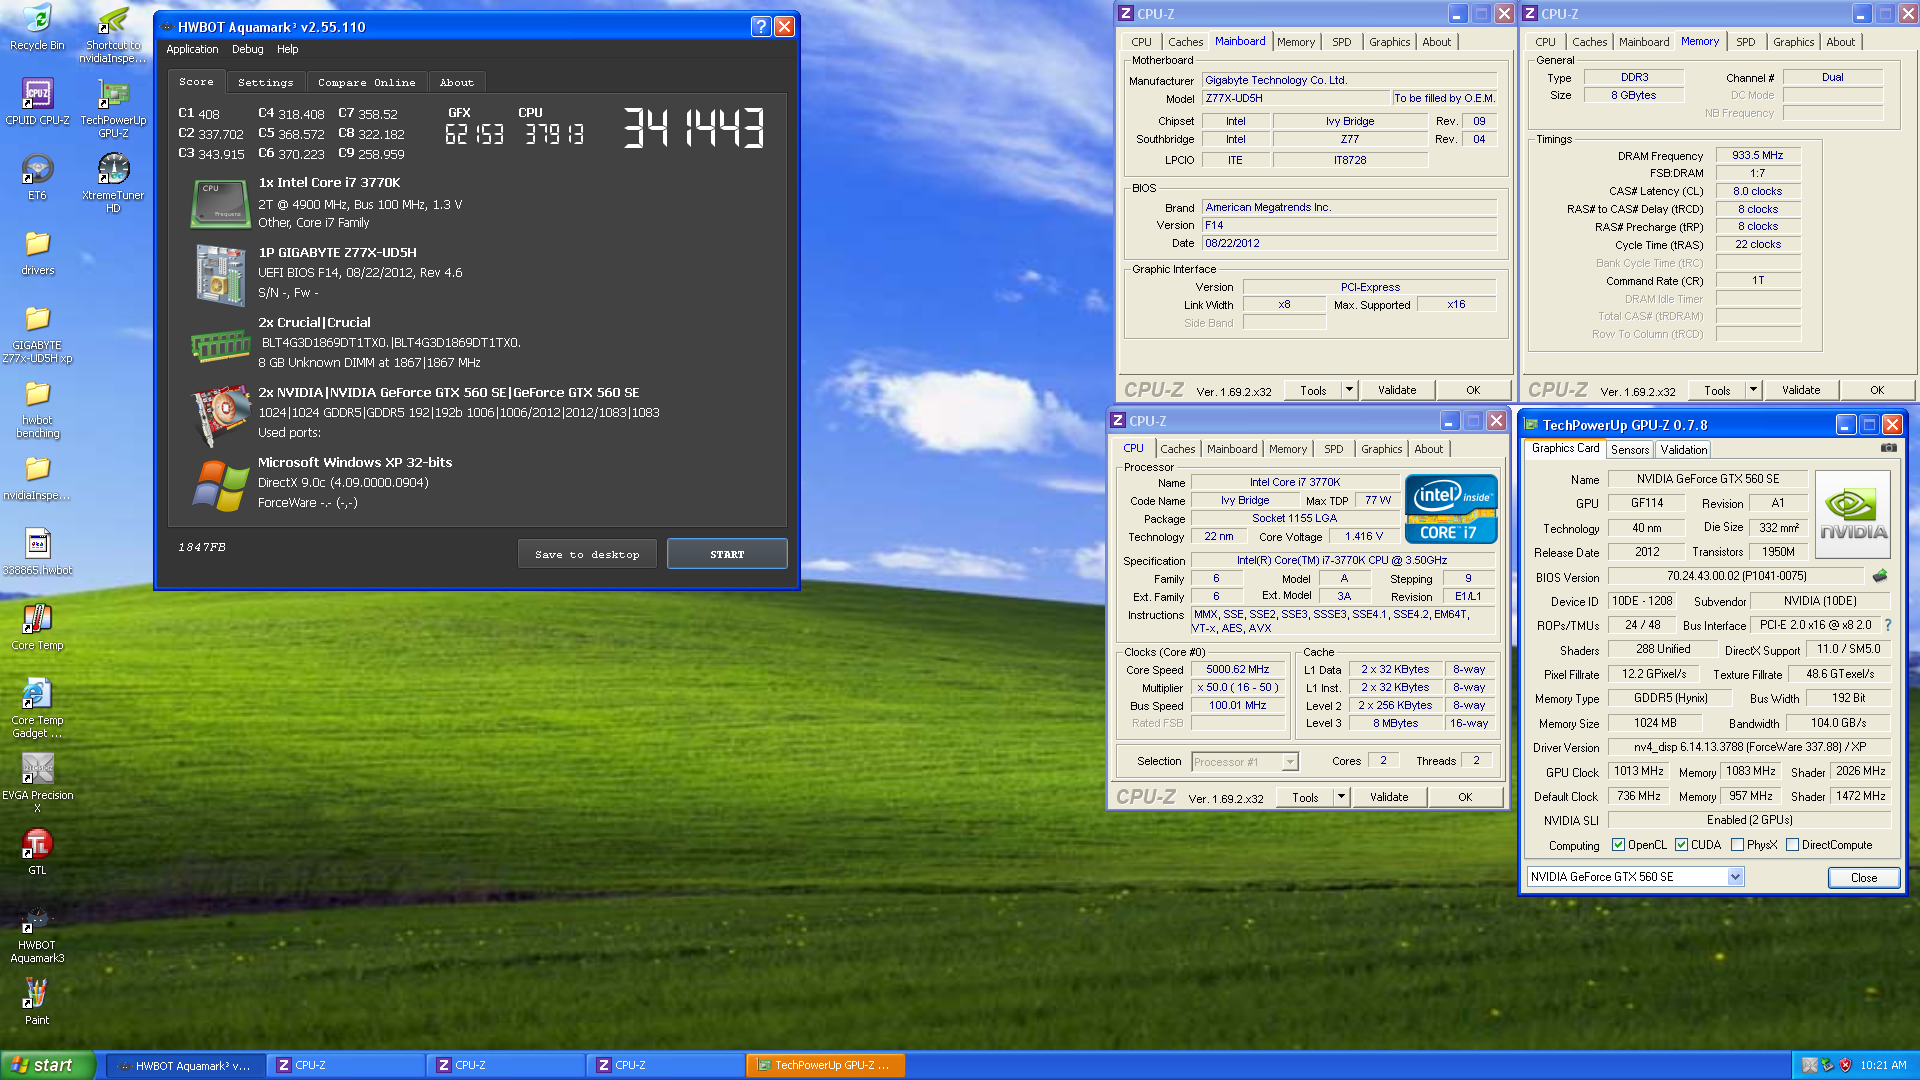Click Bus Interface question mark in GPU-Z
Image resolution: width=1920 pixels, height=1080 pixels.
[x=1888, y=625]
